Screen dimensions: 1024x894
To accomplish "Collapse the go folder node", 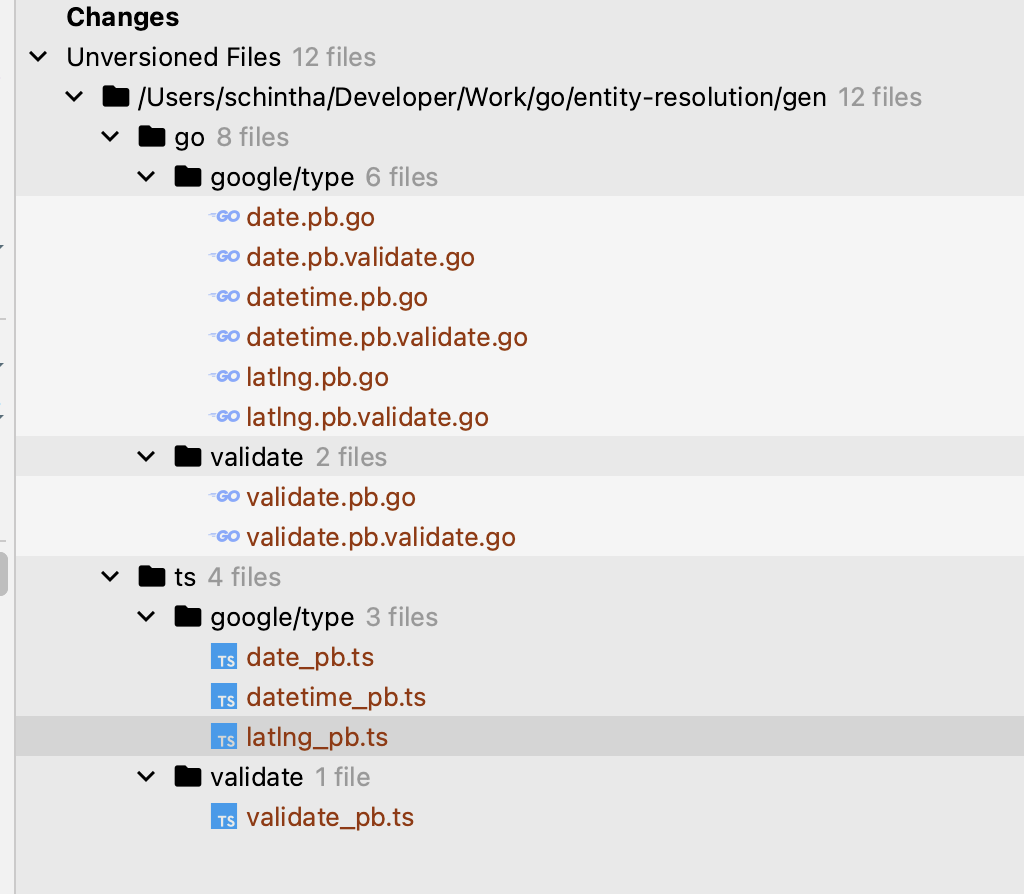I will pos(110,137).
